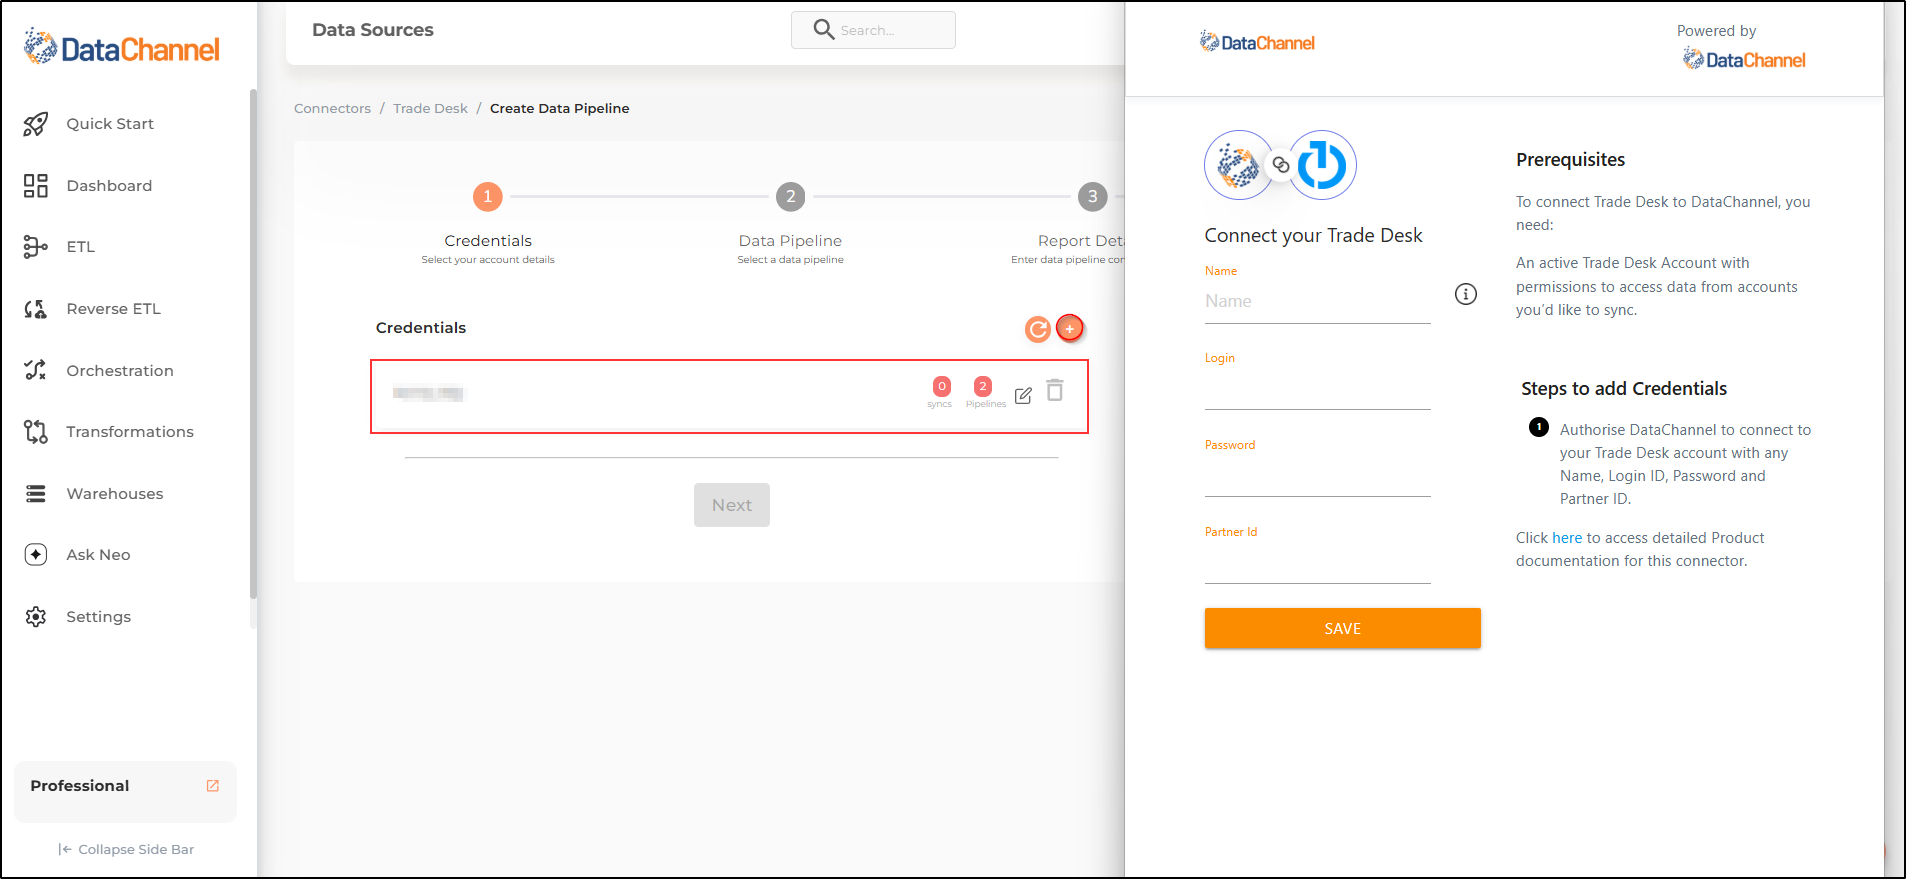Select step 2 Data Pipeline
1906x879 pixels.
click(791, 197)
